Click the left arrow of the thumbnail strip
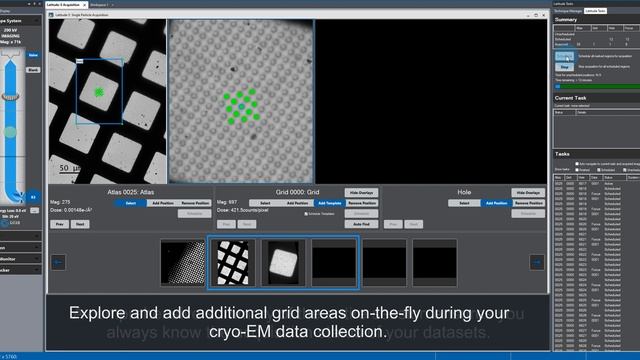Screen dimensions: 640x360 click(58, 262)
